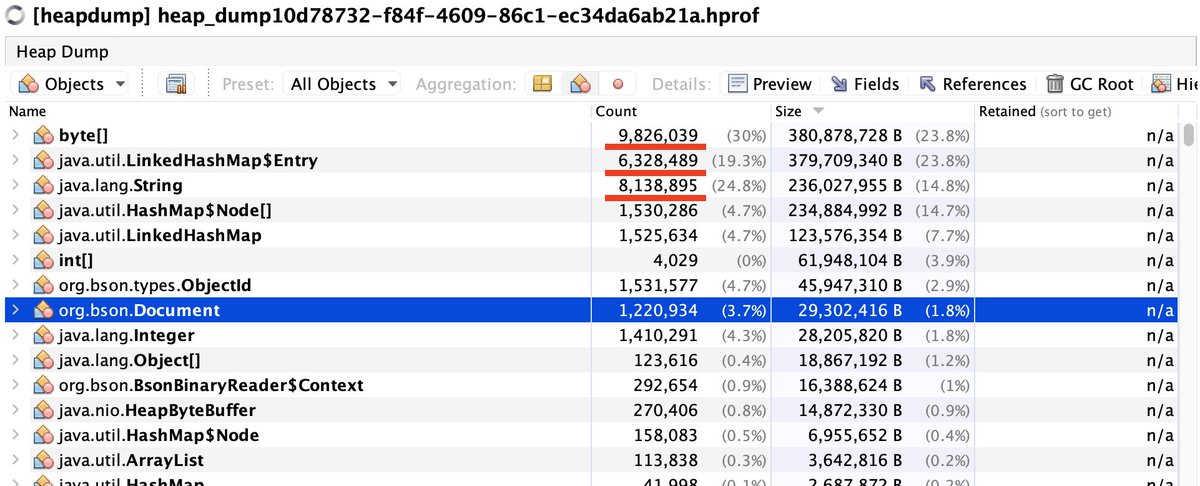
Task: Click the org.bson.types.ObjectId class icon
Action: click(x=42, y=285)
